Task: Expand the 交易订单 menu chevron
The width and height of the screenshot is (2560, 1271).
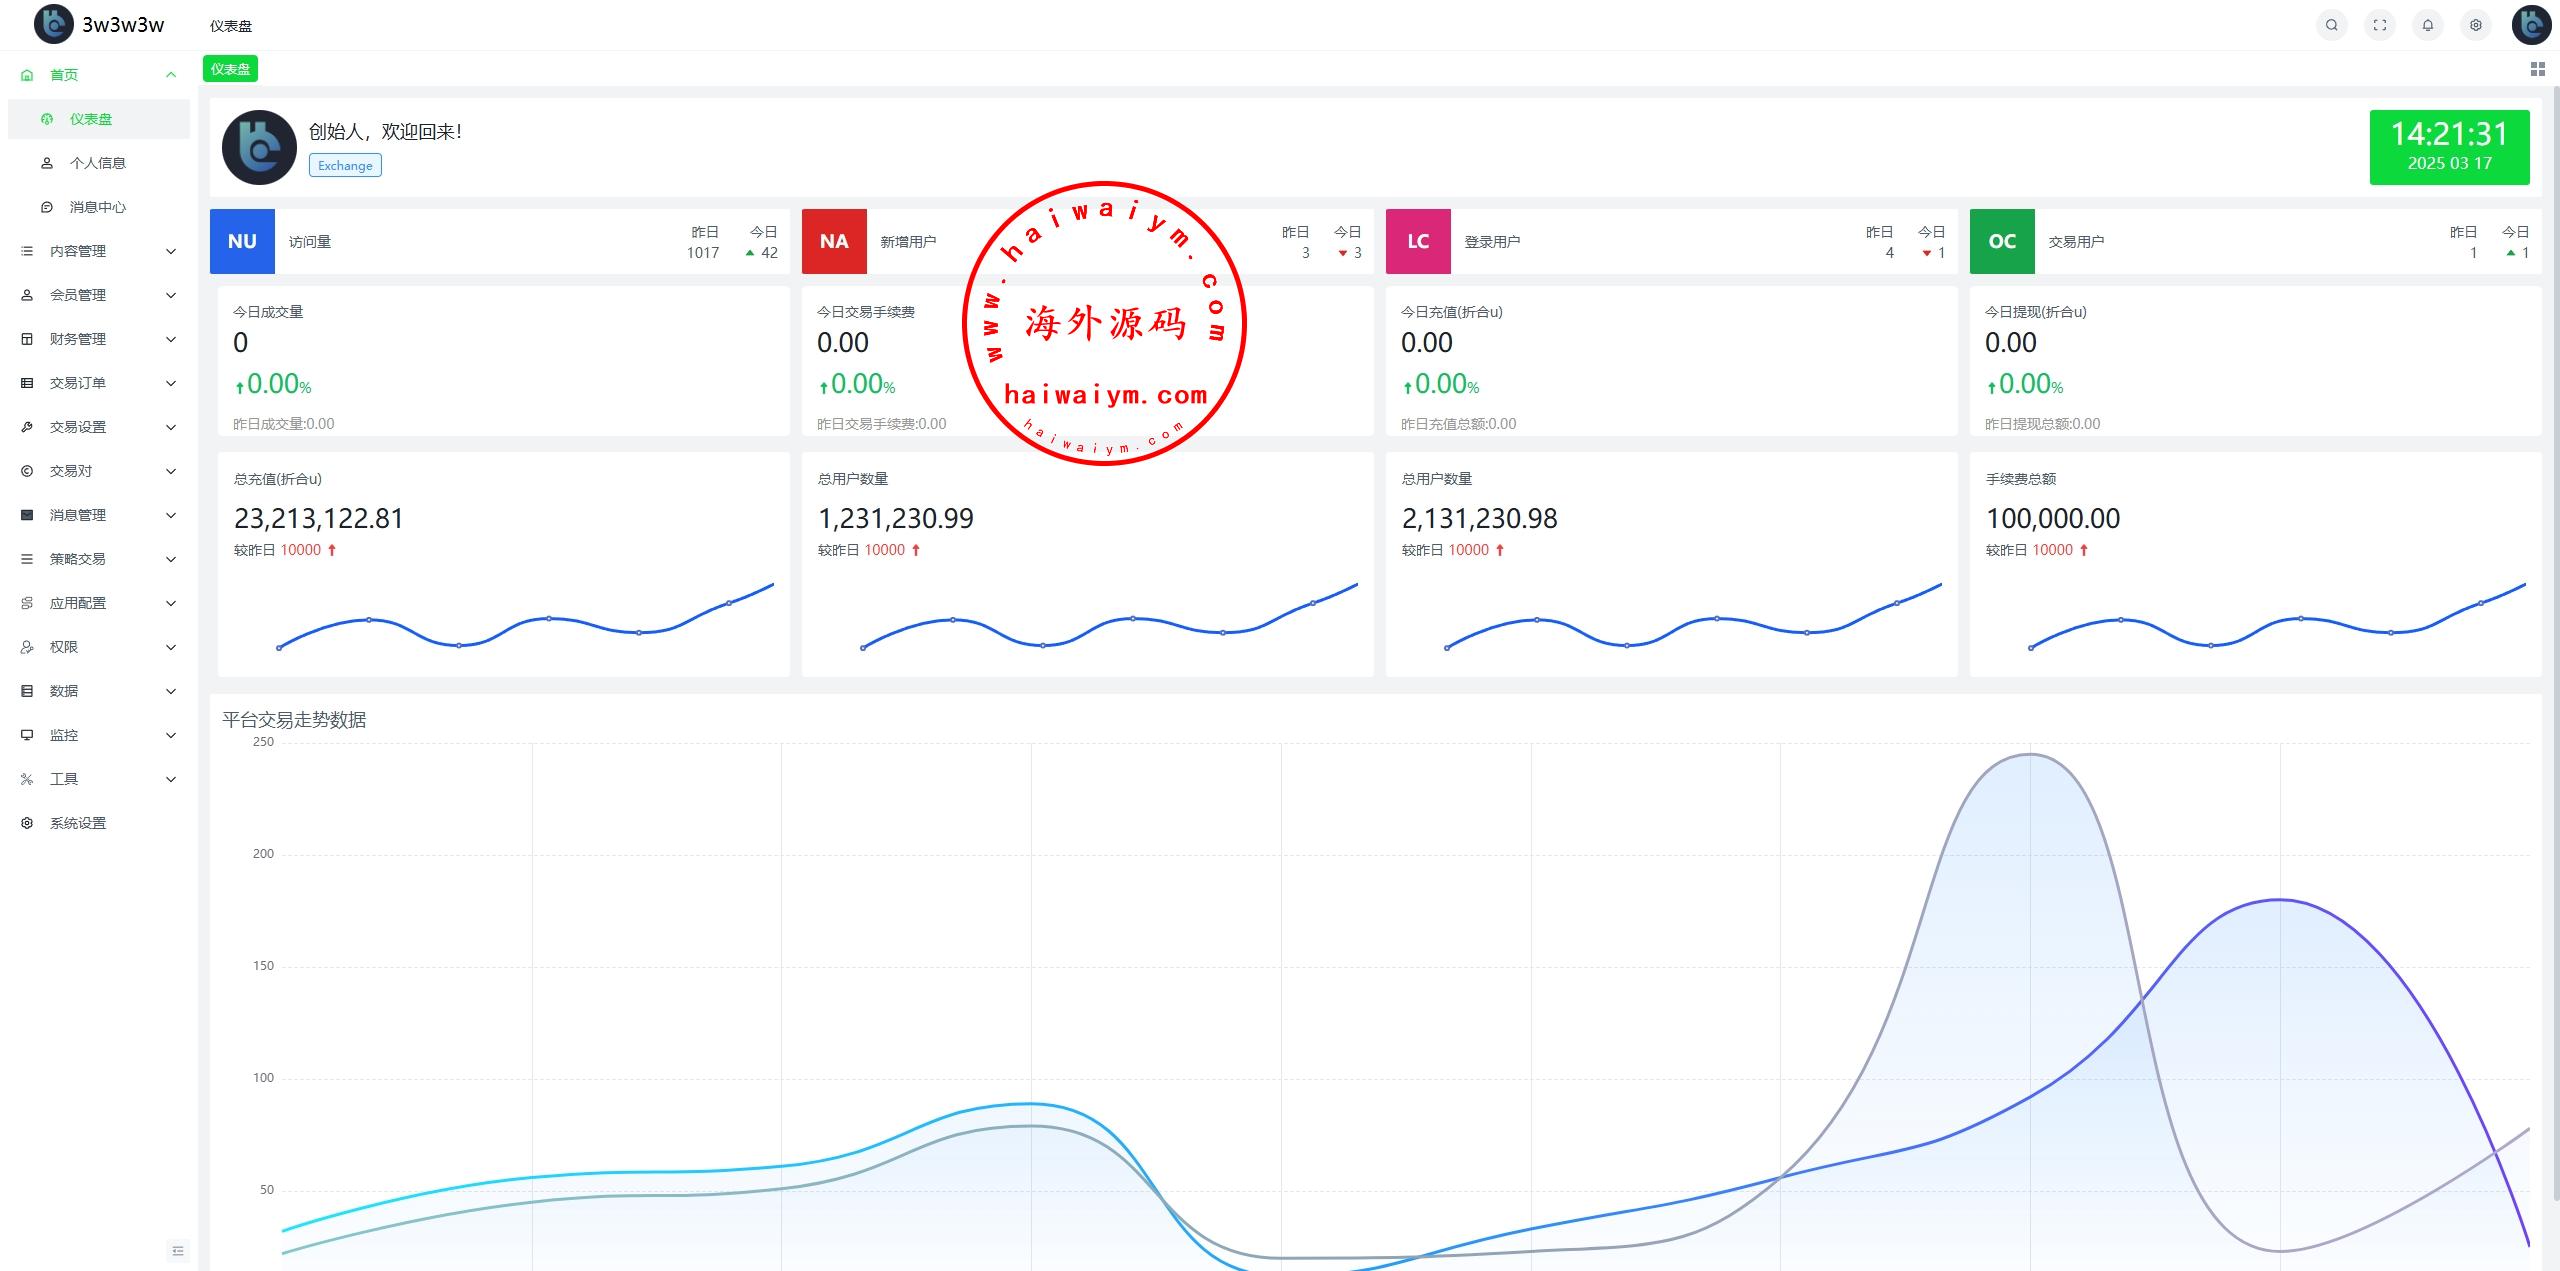Action: tap(171, 383)
